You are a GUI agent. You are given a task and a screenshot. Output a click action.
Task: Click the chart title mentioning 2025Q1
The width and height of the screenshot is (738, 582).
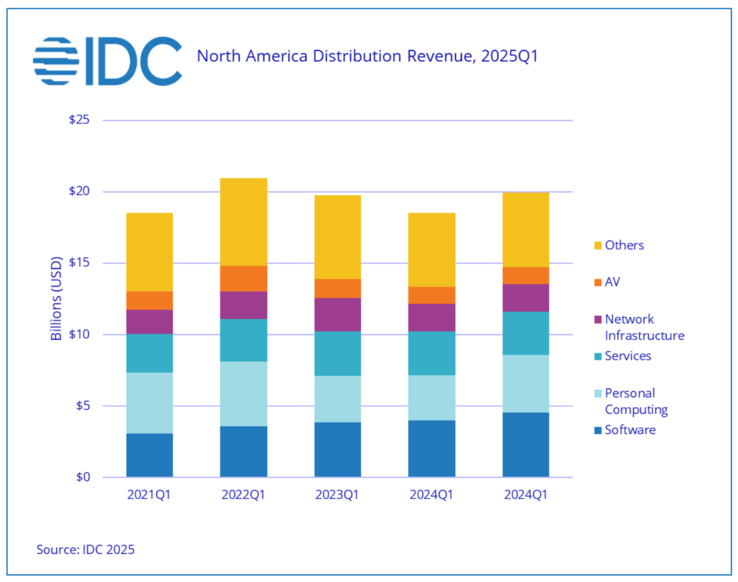tap(367, 56)
